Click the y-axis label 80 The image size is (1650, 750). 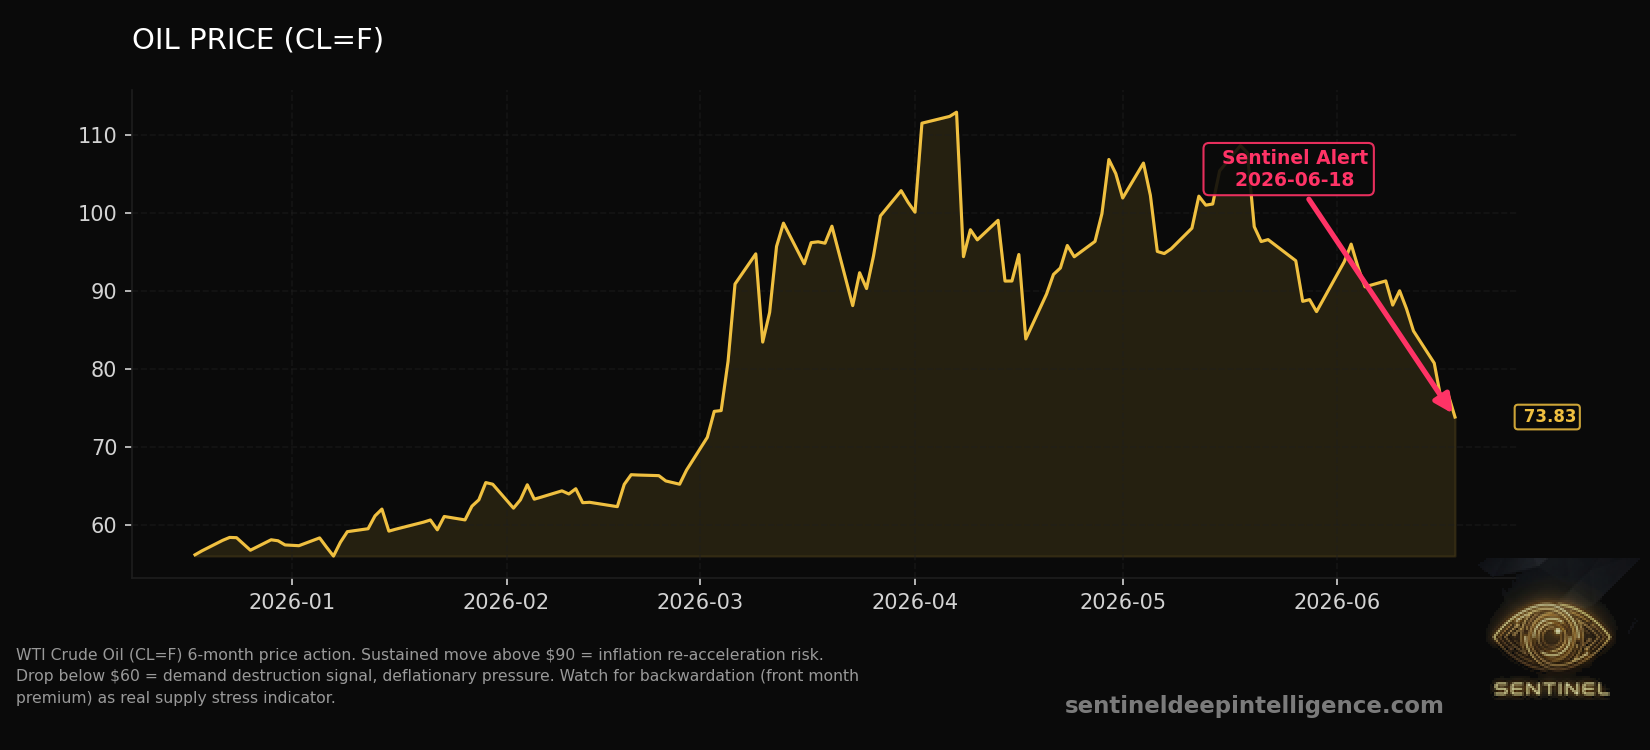104,370
